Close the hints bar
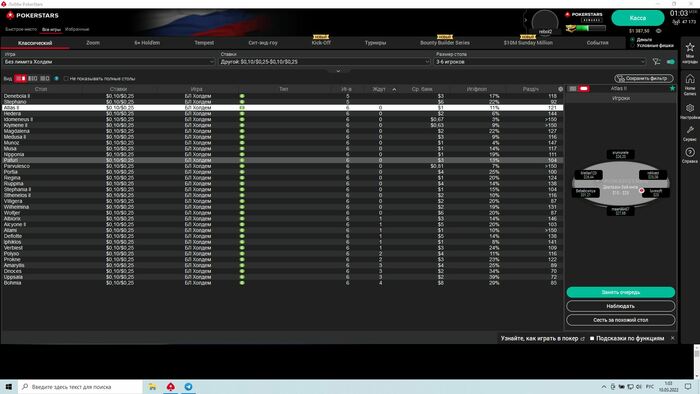The image size is (700, 394). point(672,338)
